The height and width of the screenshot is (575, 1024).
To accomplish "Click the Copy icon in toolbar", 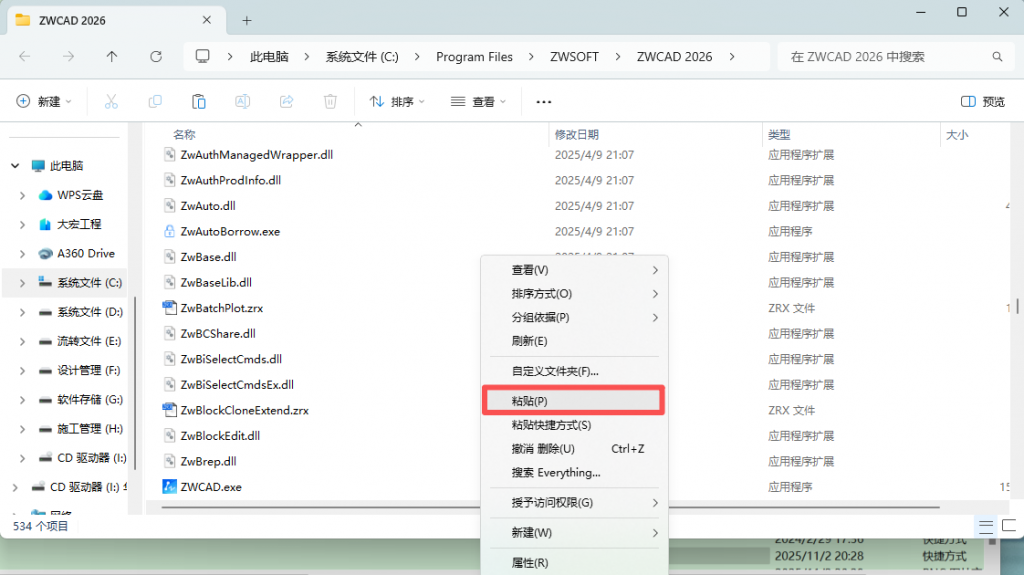I will pos(155,101).
